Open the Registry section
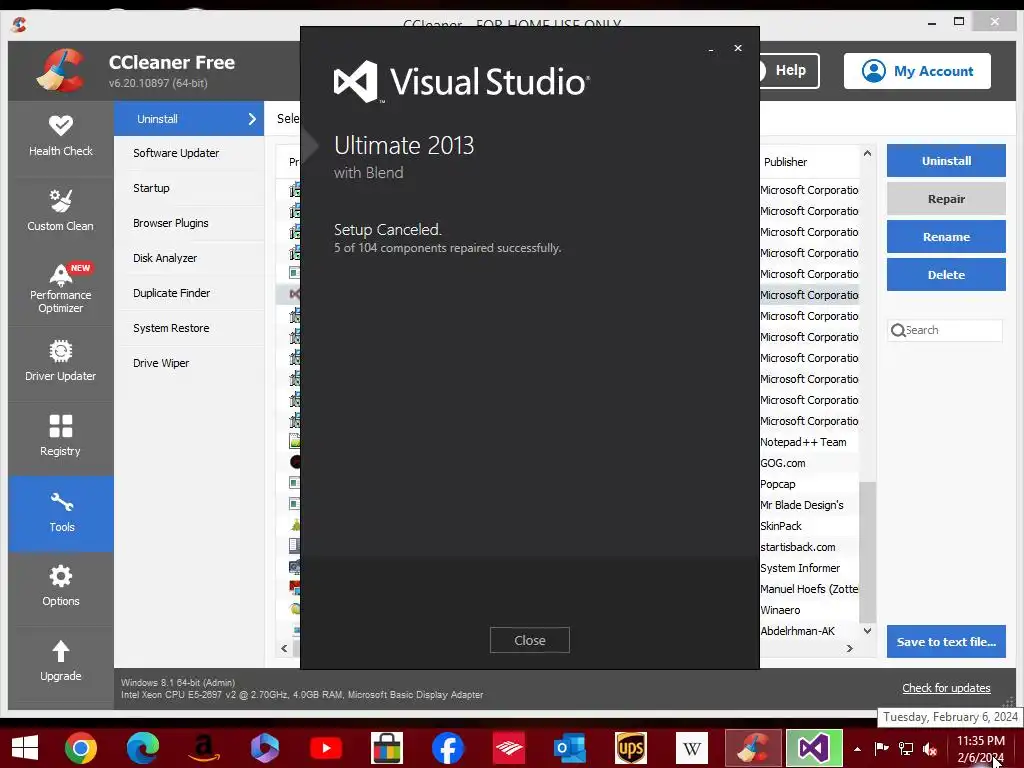This screenshot has width=1024, height=768. click(61, 438)
